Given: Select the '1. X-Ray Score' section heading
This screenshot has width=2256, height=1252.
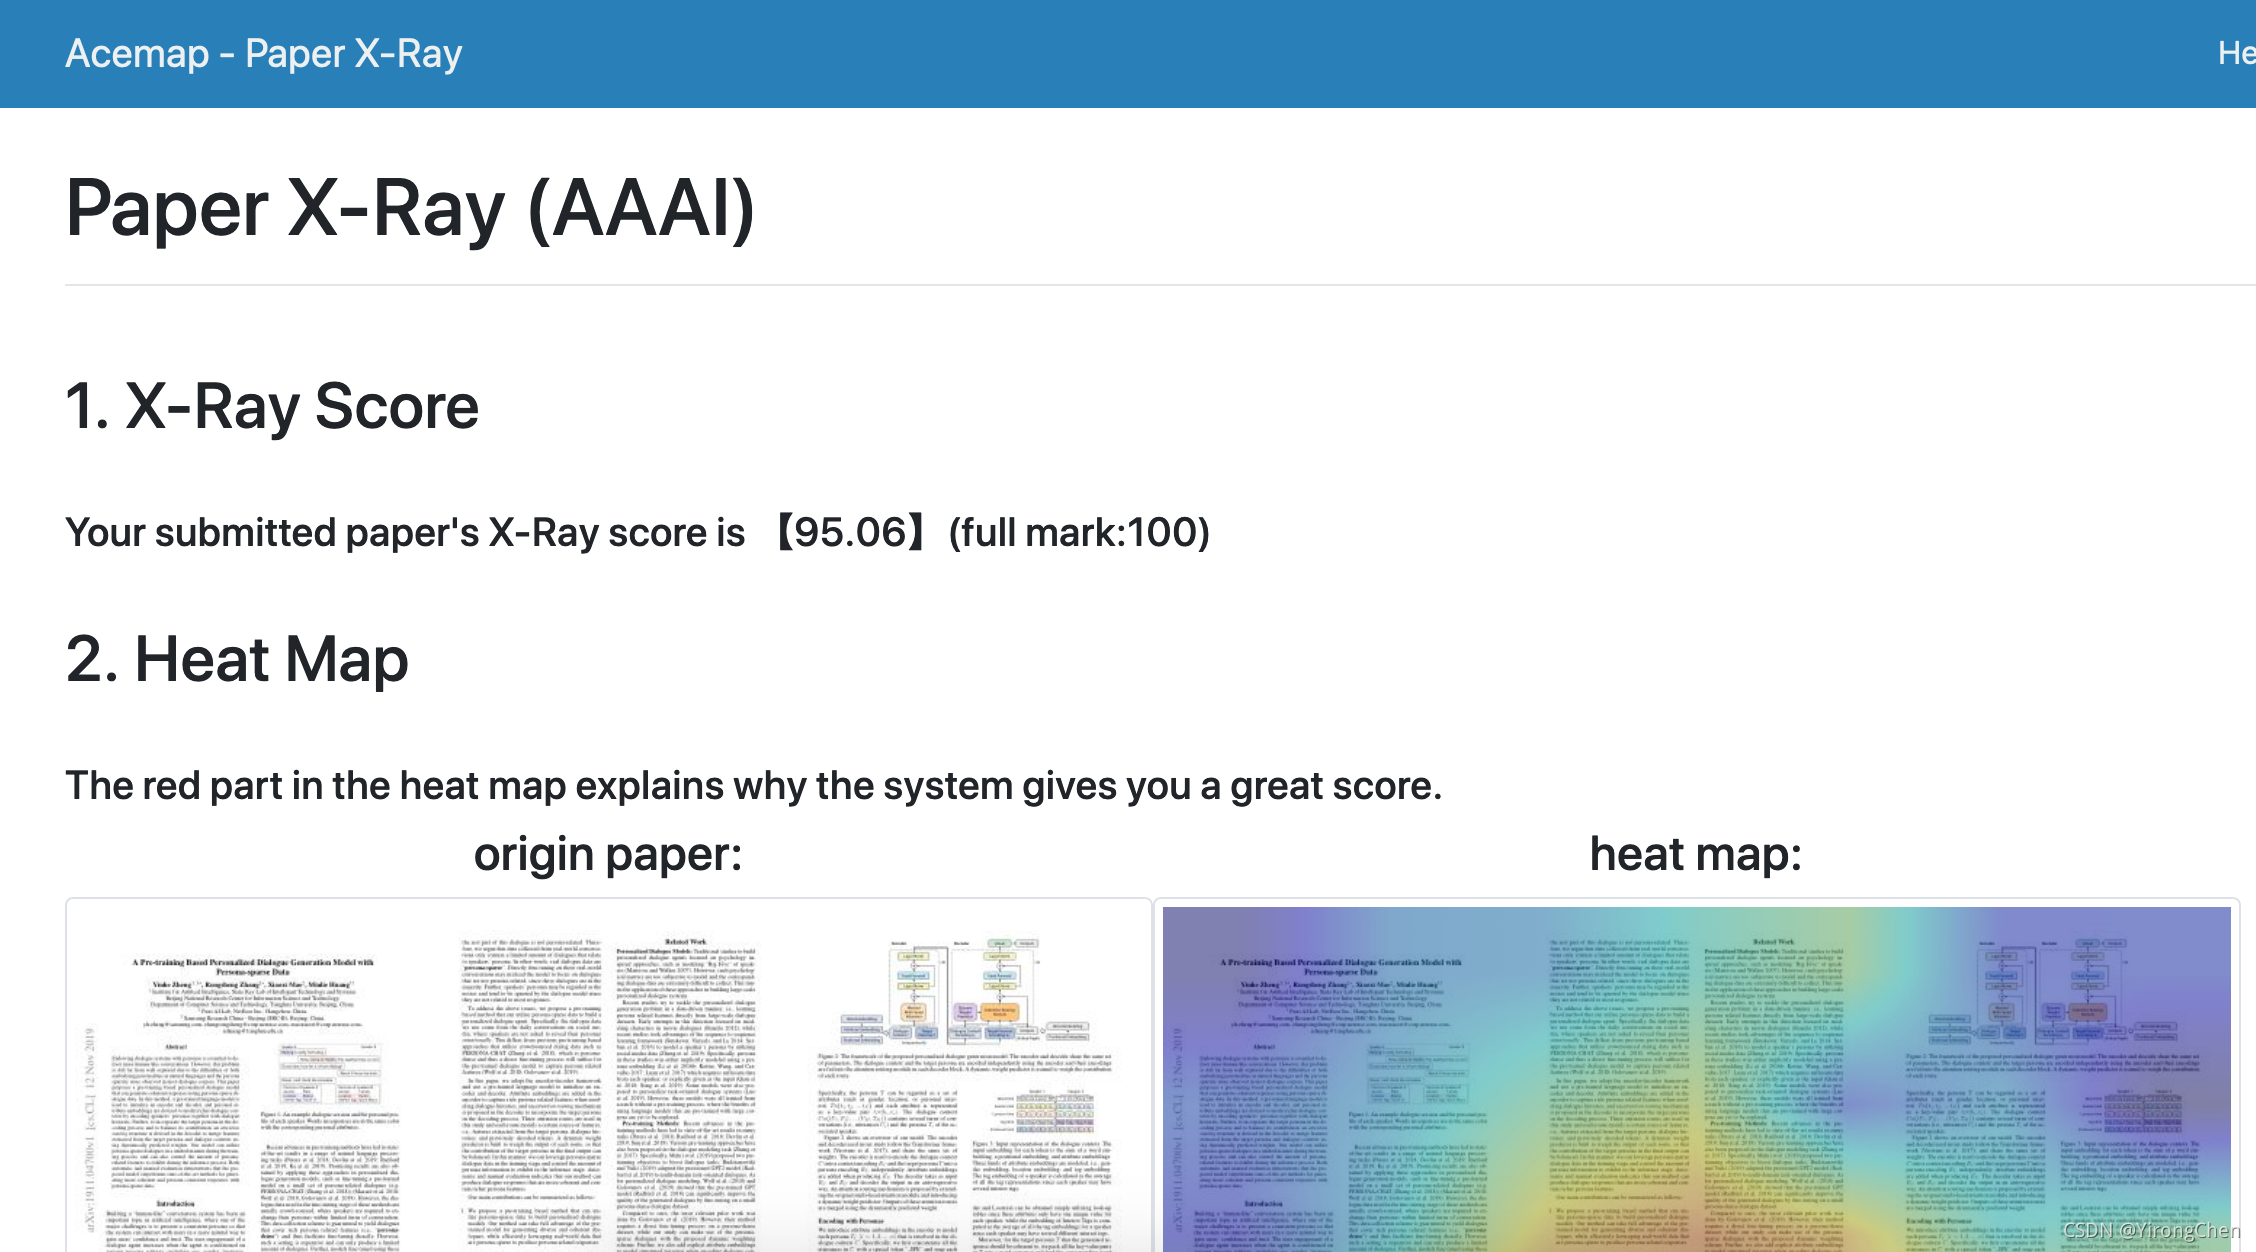Looking at the screenshot, I should [x=272, y=406].
